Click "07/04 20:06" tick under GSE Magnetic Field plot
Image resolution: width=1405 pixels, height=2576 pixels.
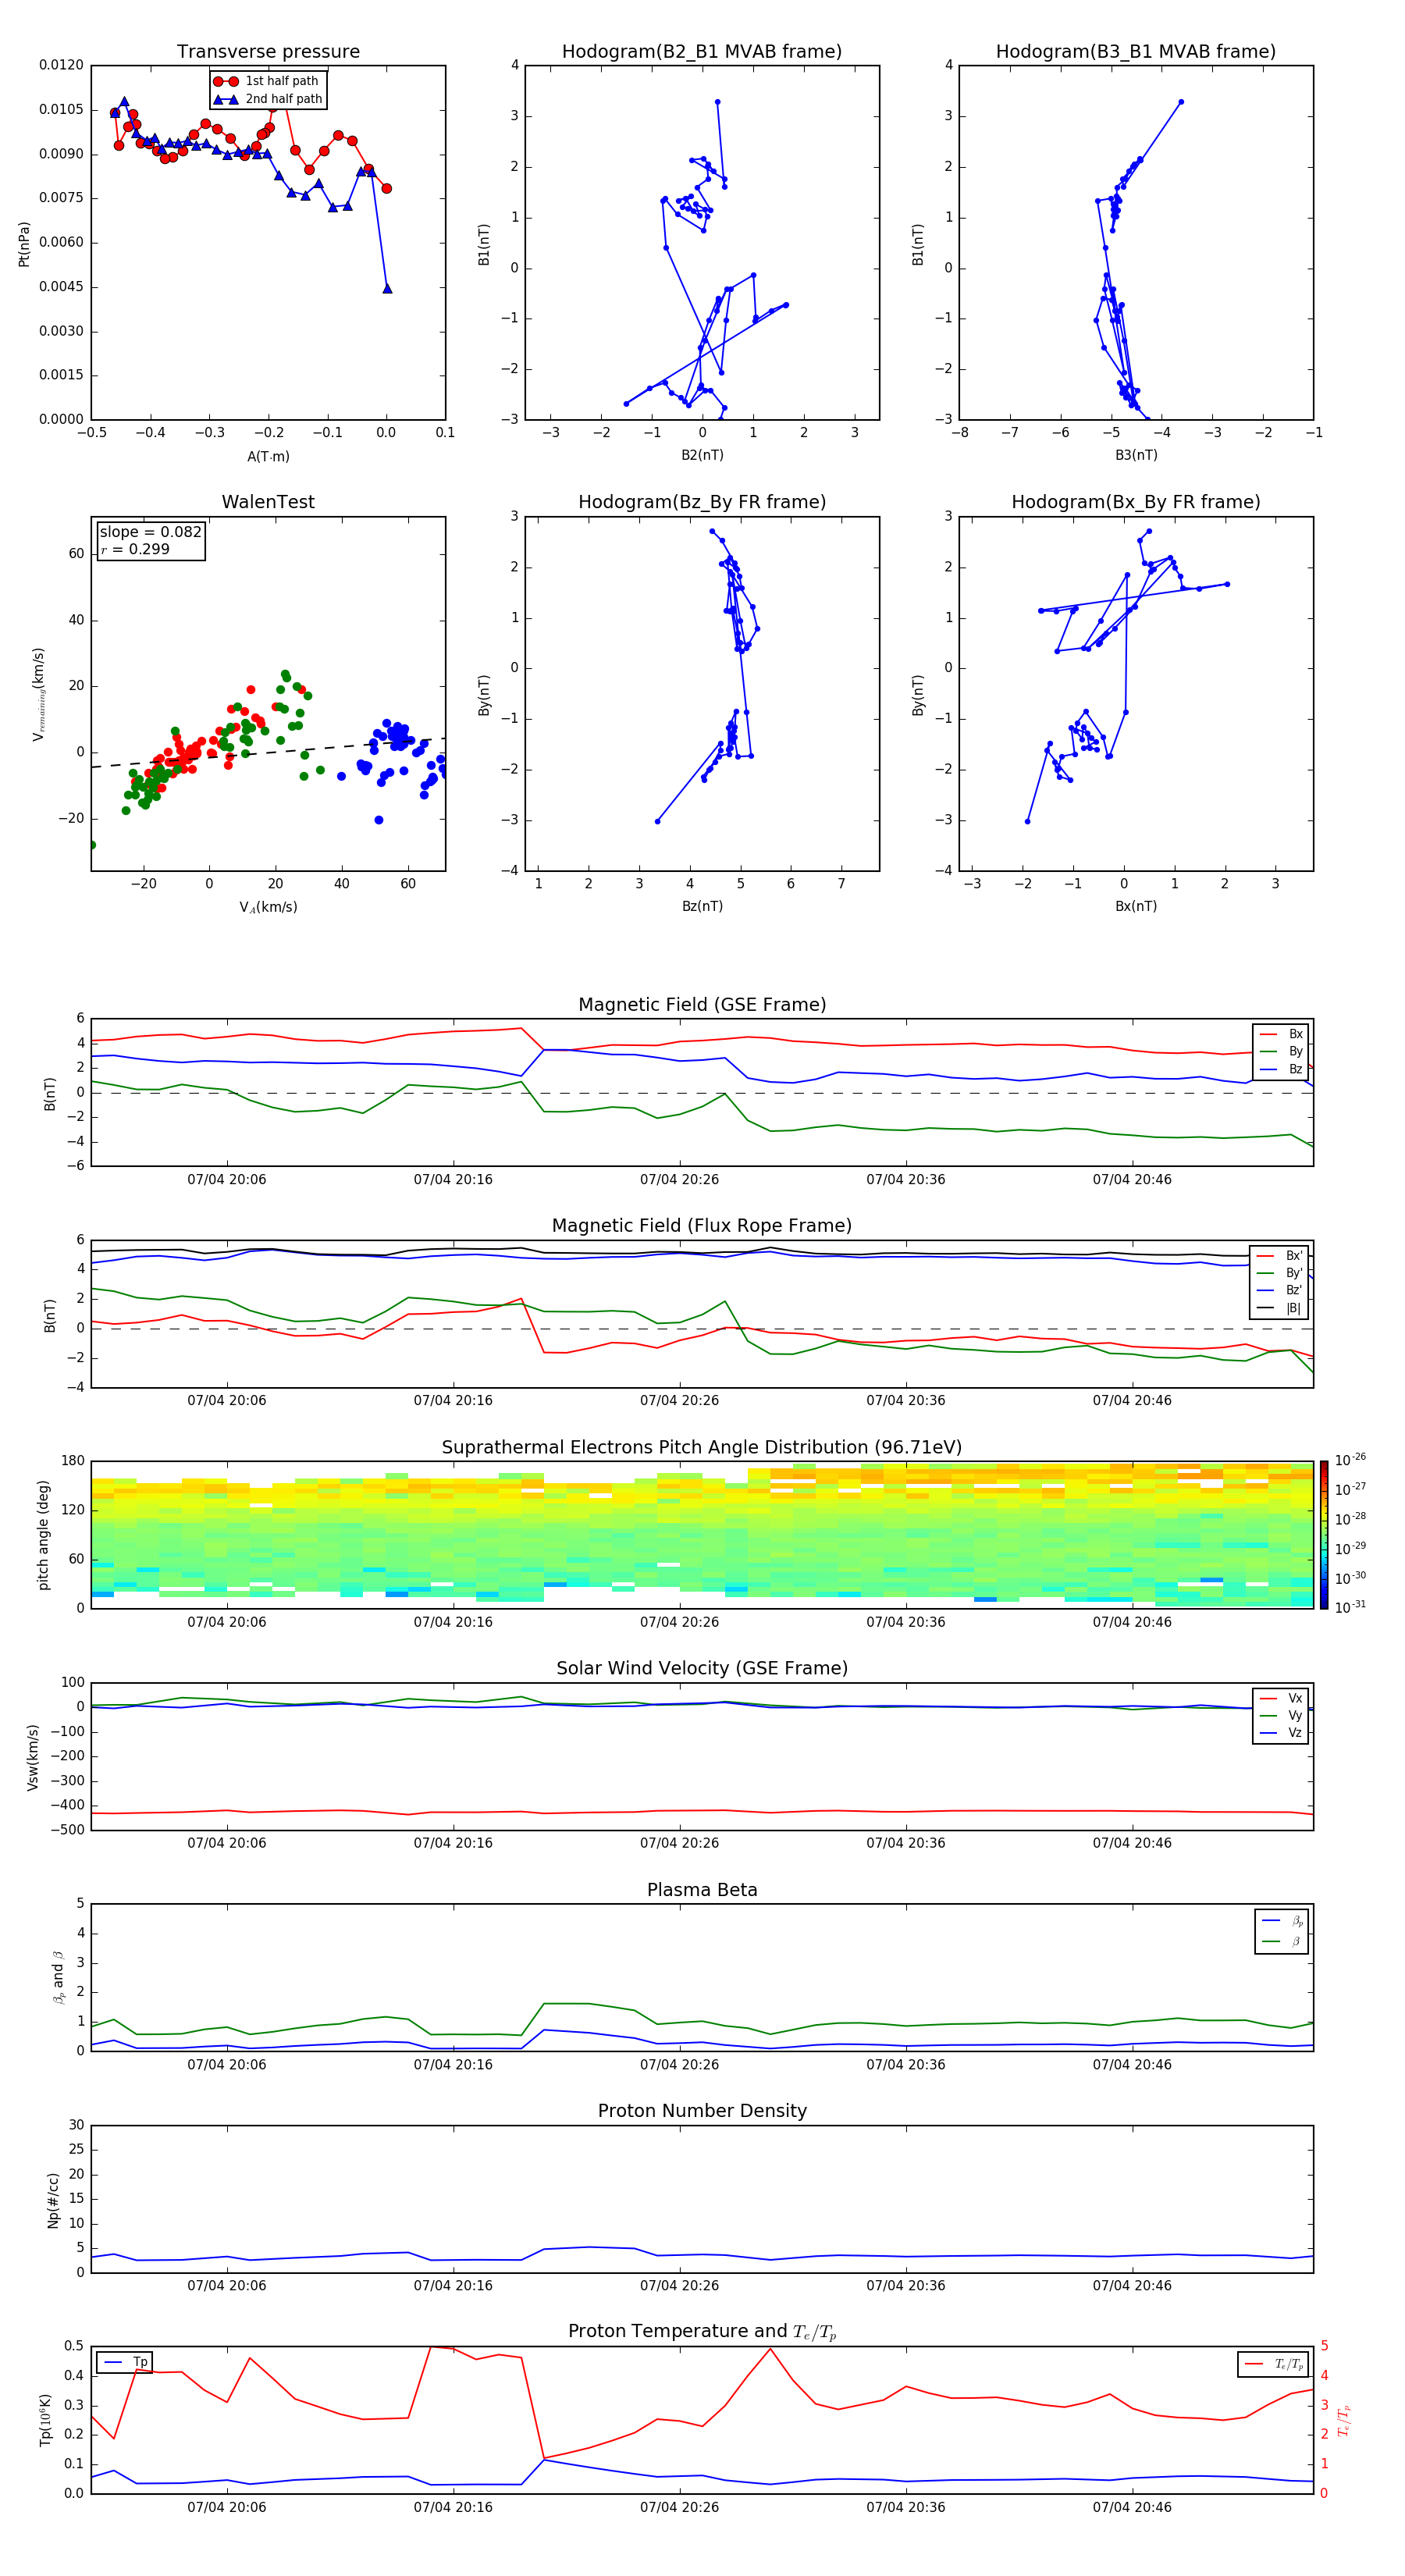point(227,1180)
